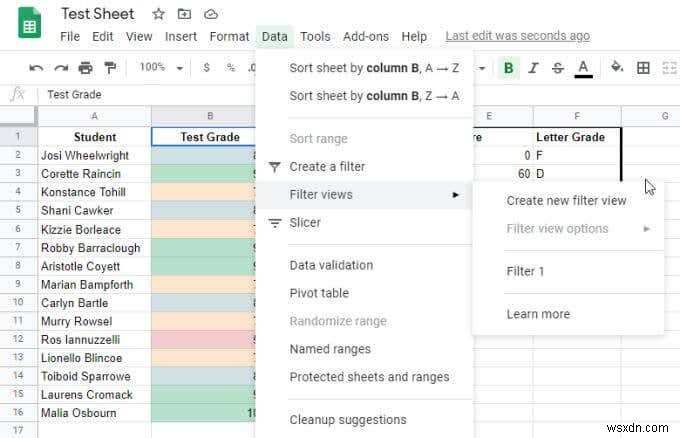Click the Print icon
The width and height of the screenshot is (680, 438).
pyautogui.click(x=85, y=68)
